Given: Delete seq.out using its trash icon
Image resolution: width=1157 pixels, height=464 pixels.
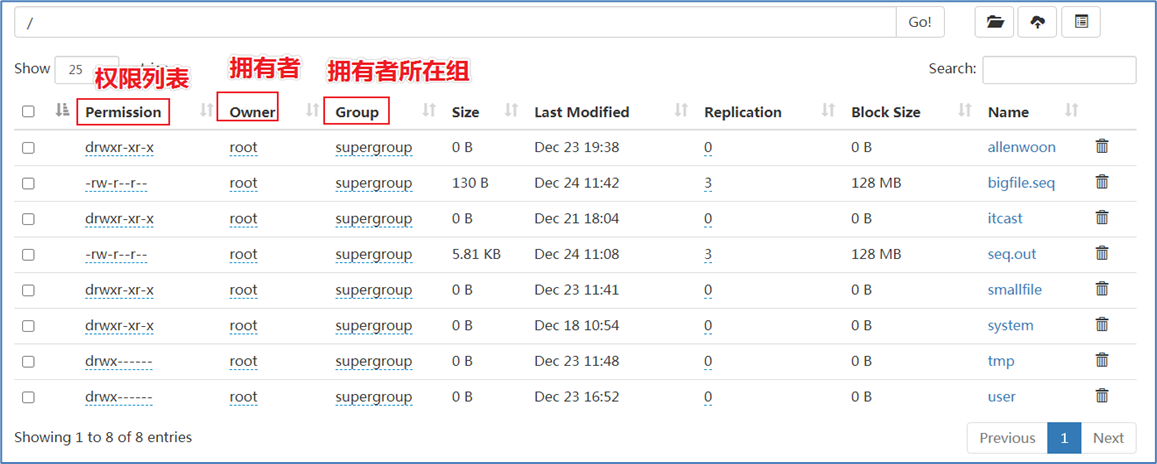Looking at the screenshot, I should coord(1102,253).
